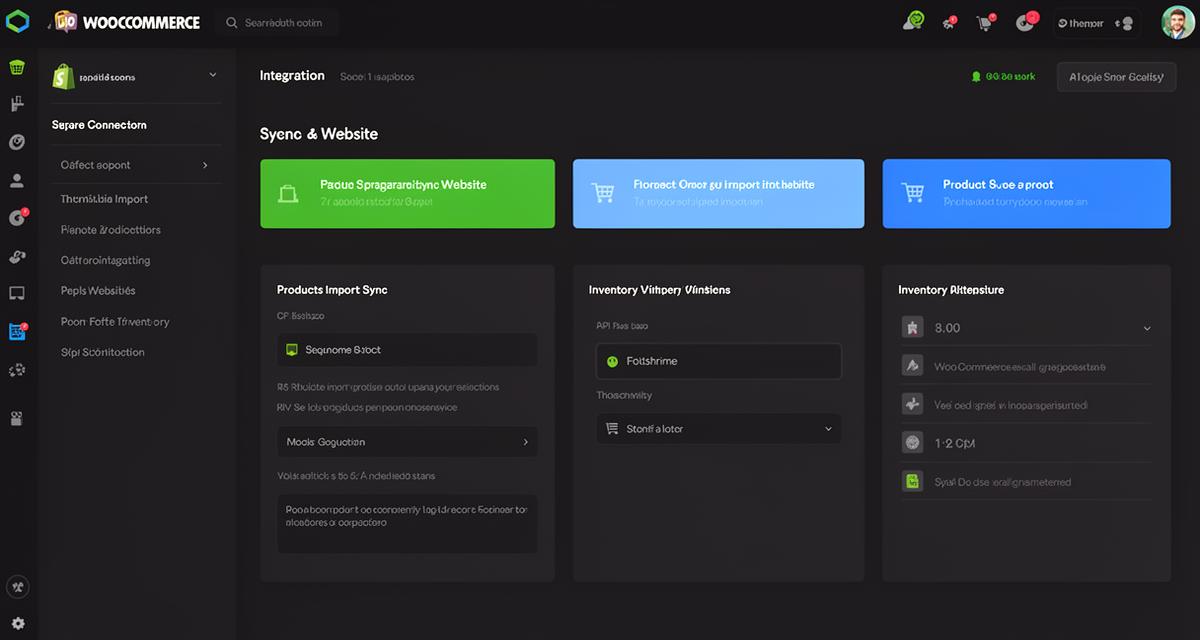Click the hexagon app logo at top-left
The height and width of the screenshot is (640, 1200).
point(17,21)
